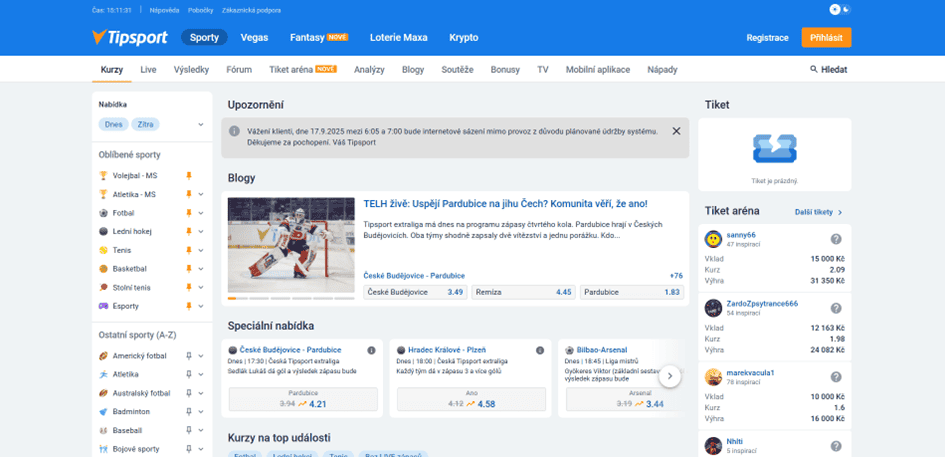The height and width of the screenshot is (457, 945).
Task: Click the Tenis ball icon
Action: (103, 250)
